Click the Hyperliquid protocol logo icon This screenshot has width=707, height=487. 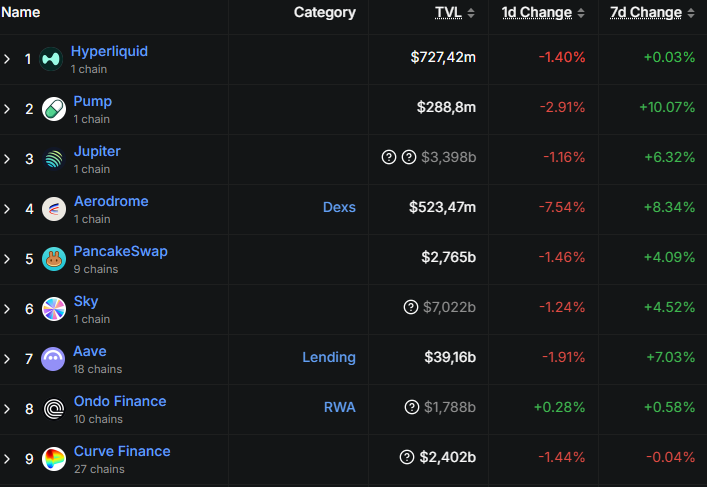tap(51, 59)
